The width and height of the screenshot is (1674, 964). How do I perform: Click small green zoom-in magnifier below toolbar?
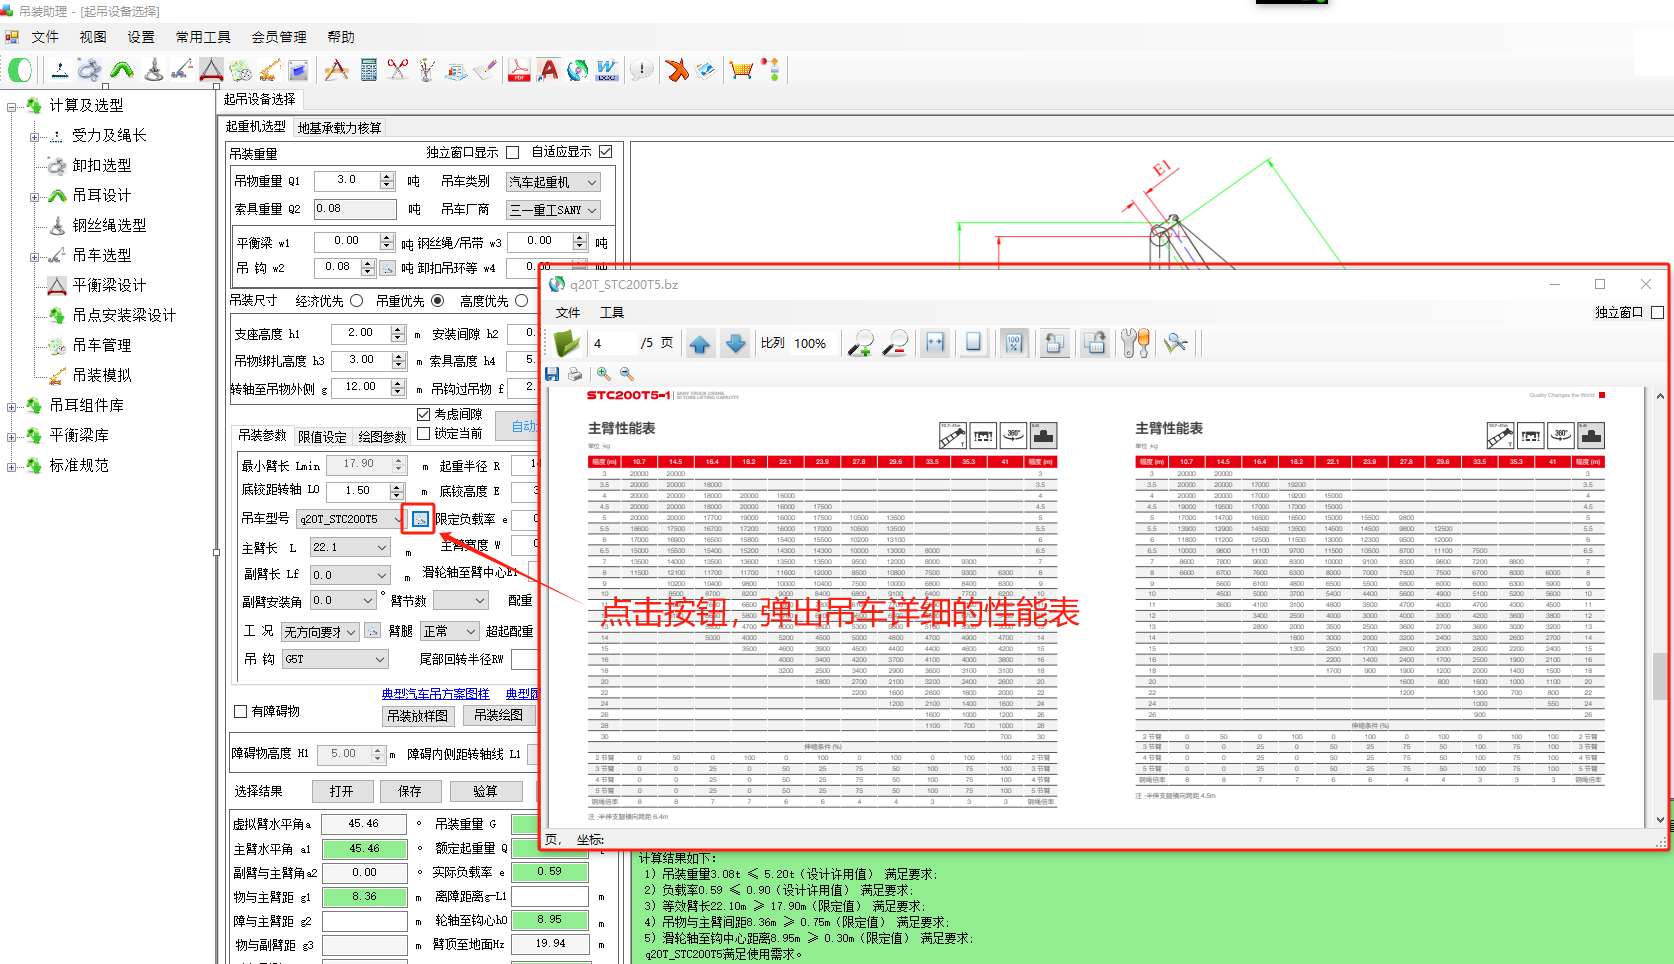click(603, 374)
